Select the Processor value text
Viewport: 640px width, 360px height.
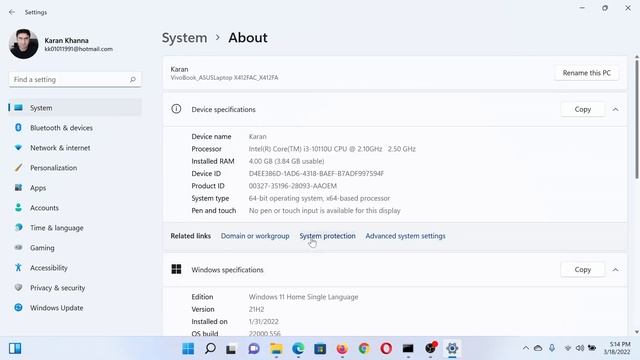point(332,149)
